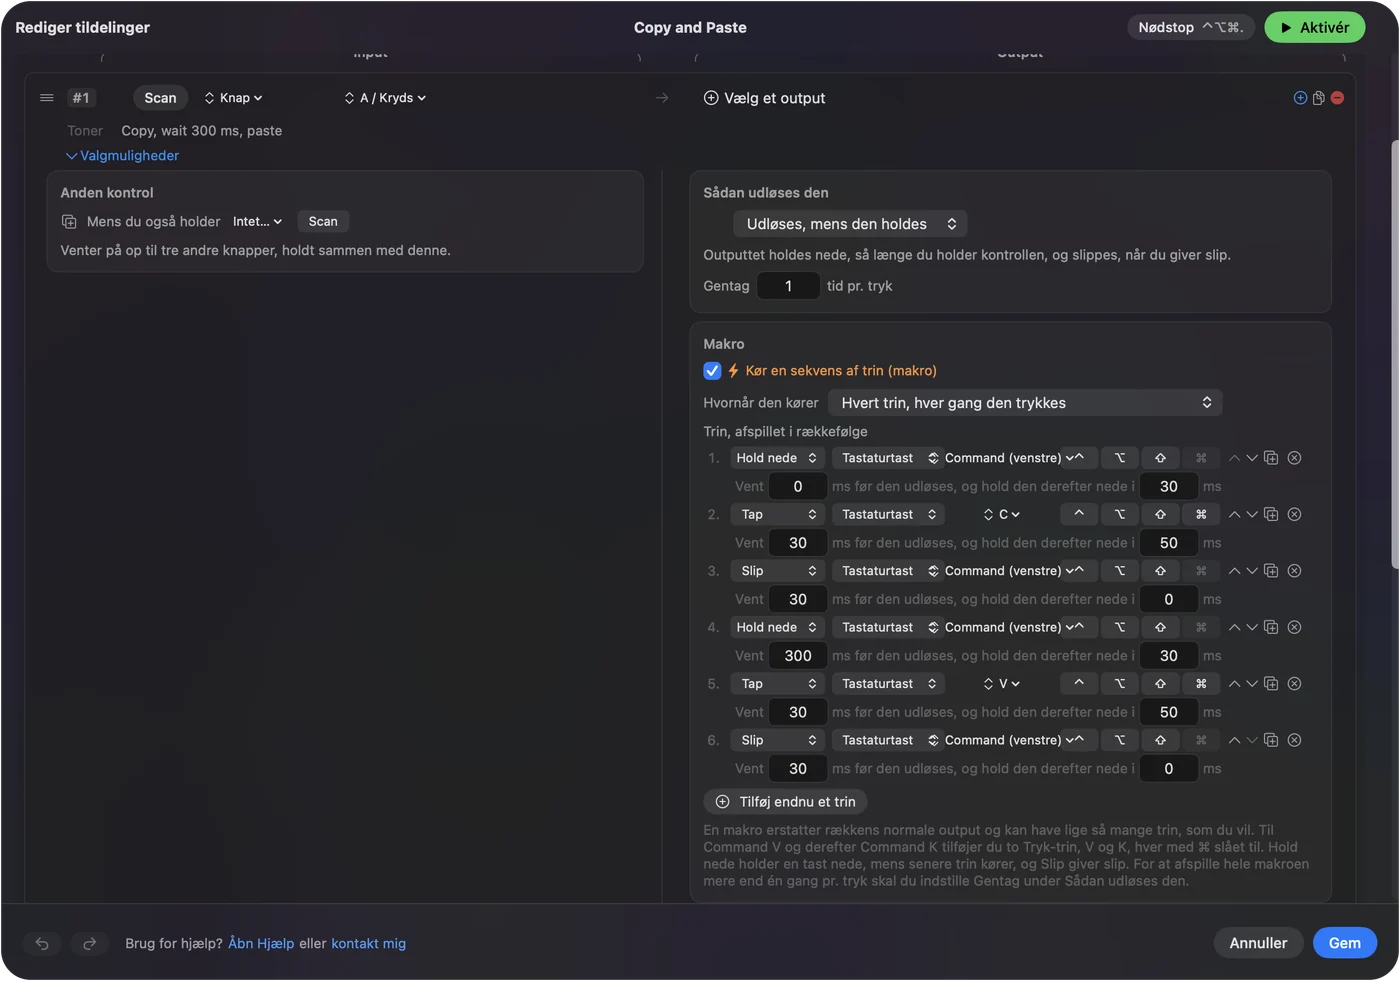Delete row #1 with the red minus icon
This screenshot has width=1400, height=981.
1337,98
